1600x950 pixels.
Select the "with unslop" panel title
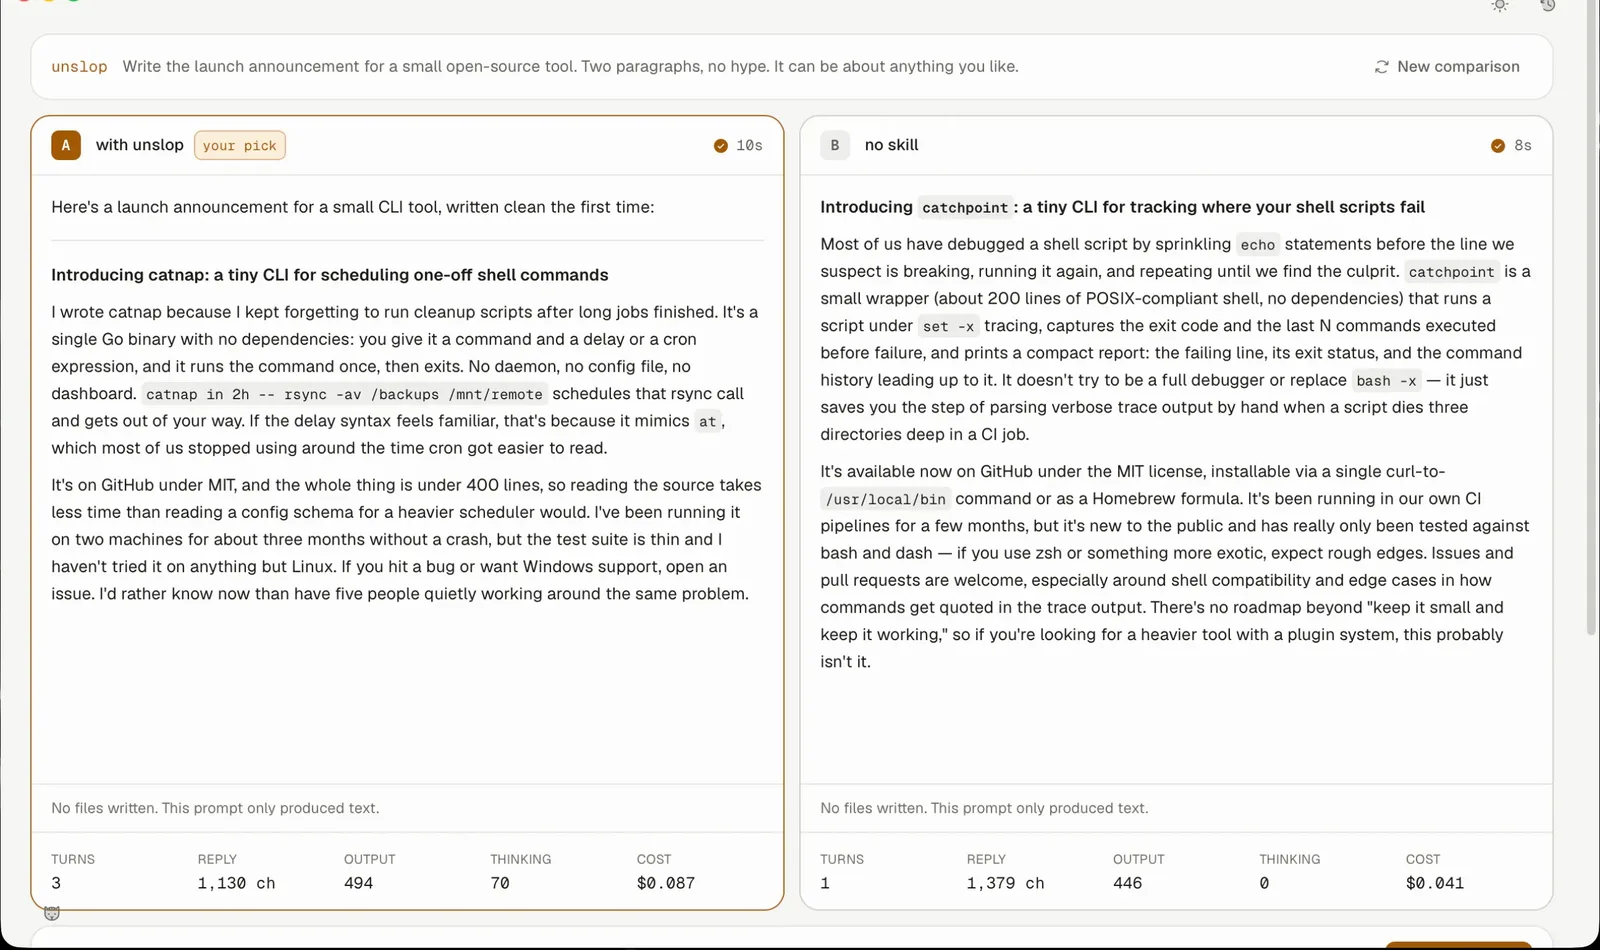pos(140,145)
